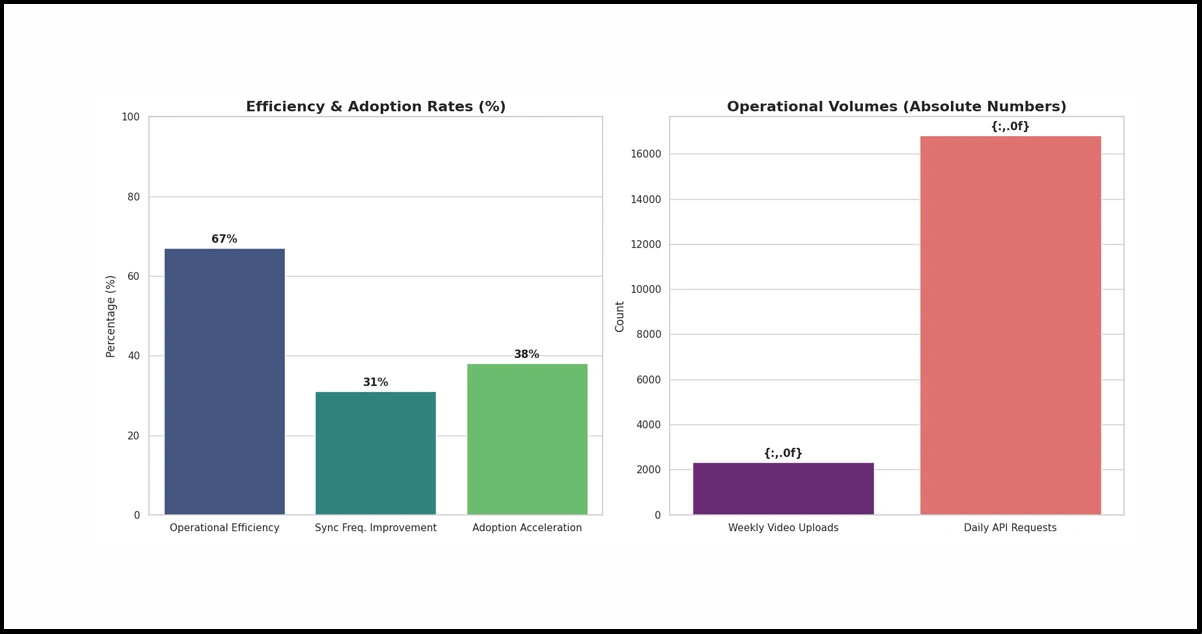This screenshot has width=1202, height=634.
Task: Select the 67% value label
Action: 224,239
